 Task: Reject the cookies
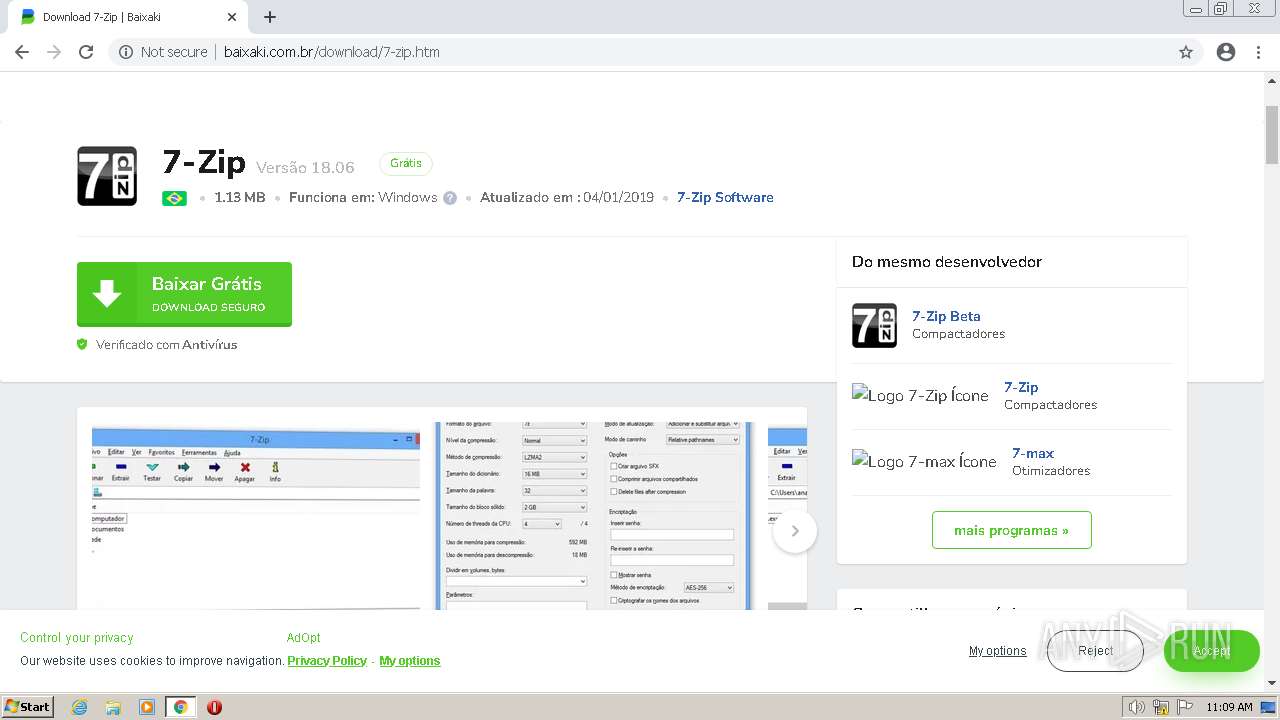pyautogui.click(x=1095, y=651)
